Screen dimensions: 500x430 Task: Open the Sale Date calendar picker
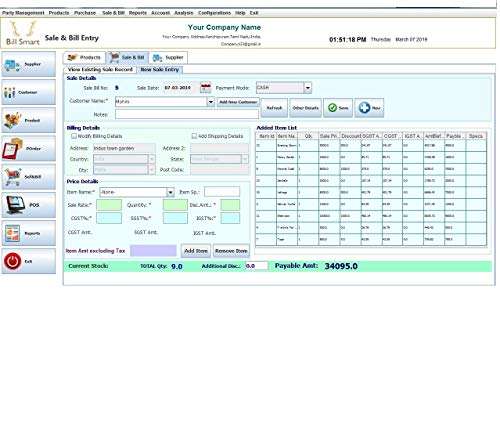tap(205, 88)
